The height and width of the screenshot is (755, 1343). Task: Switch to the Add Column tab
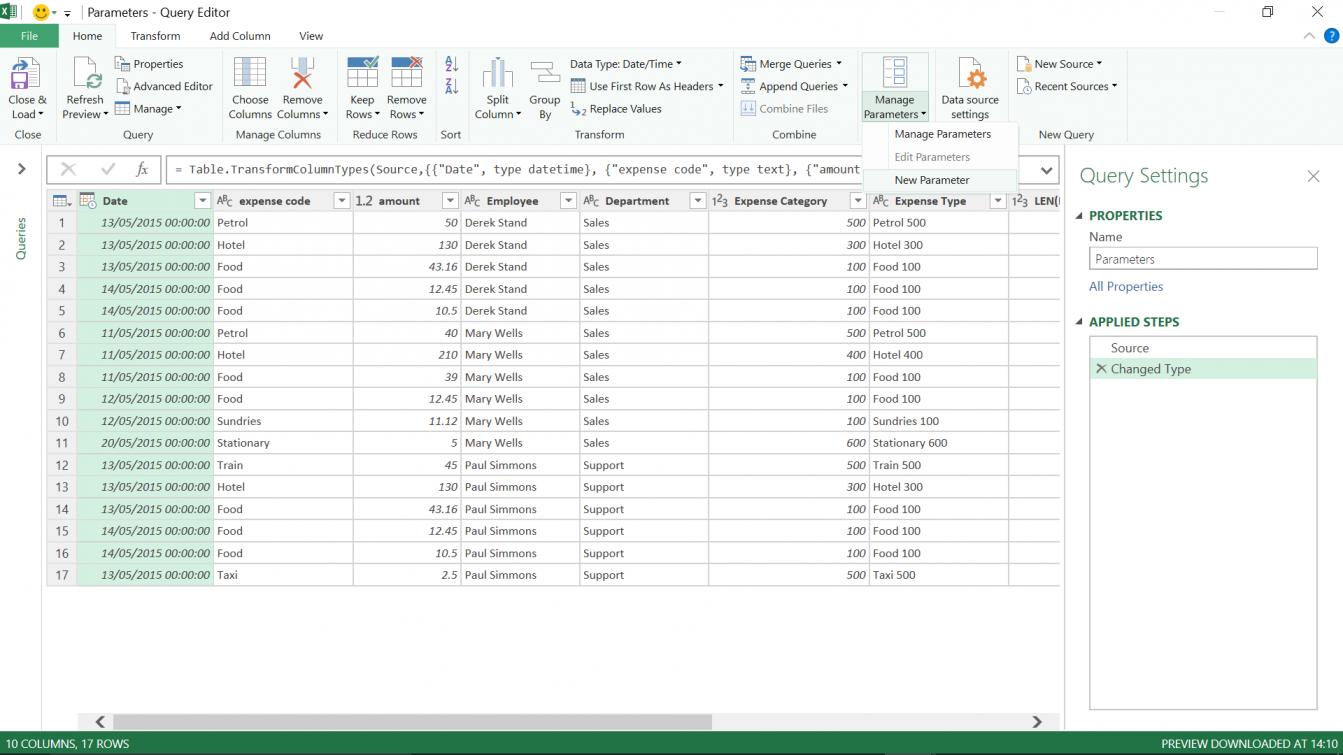(x=240, y=36)
